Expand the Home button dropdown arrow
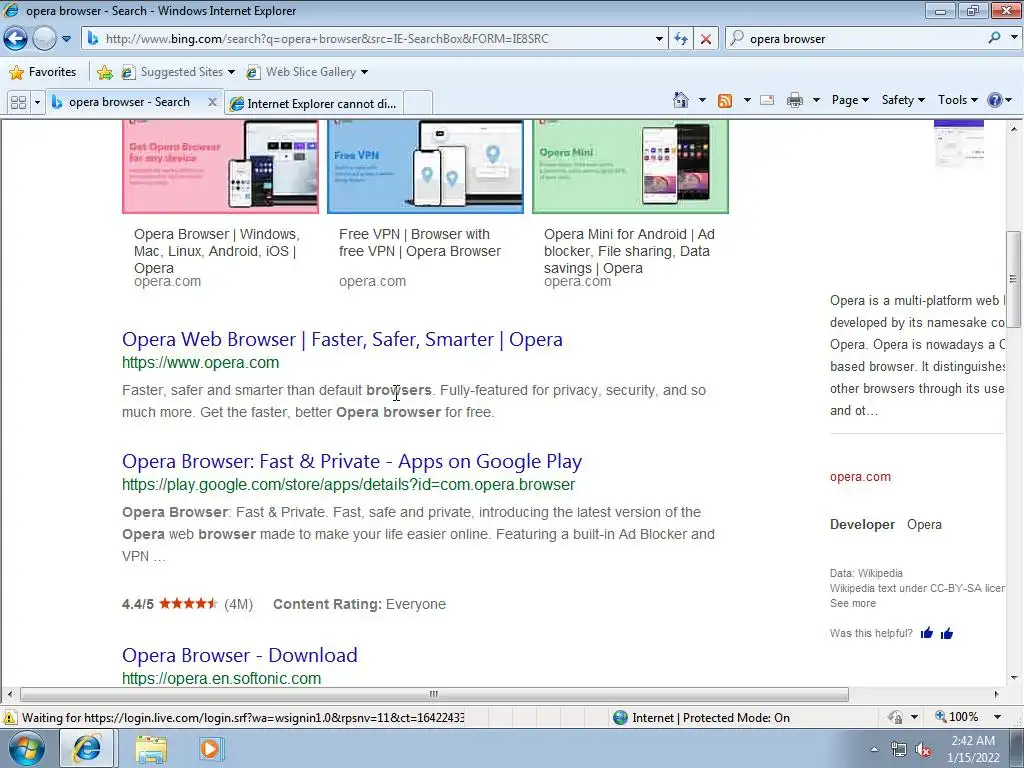 [702, 100]
